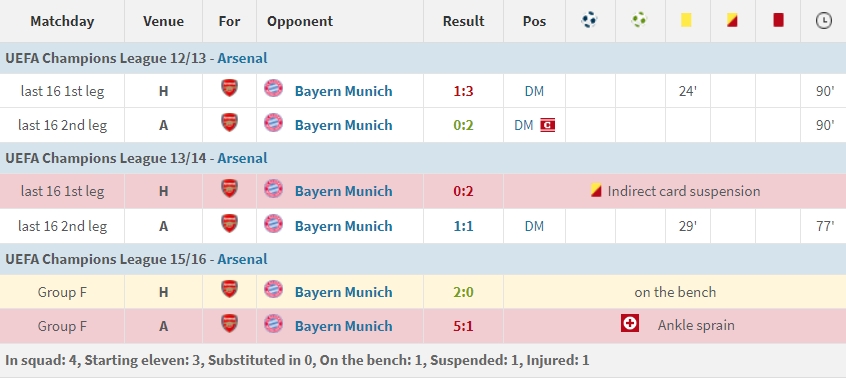This screenshot has height=378, width=846.
Task: Click Arsenal crest in 12/13 first leg row
Action: point(229,88)
